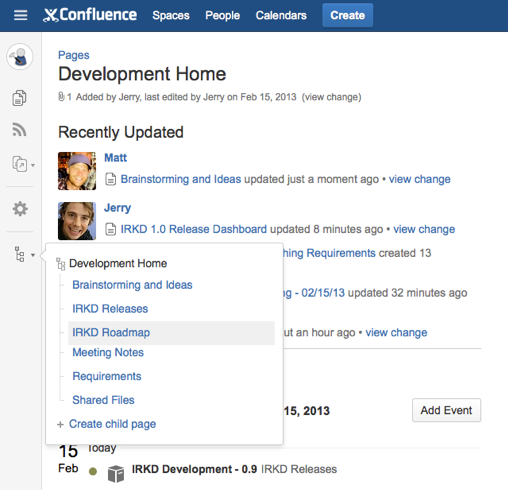Select Meeting Notes in page tree
This screenshot has width=508, height=490.
point(108,352)
